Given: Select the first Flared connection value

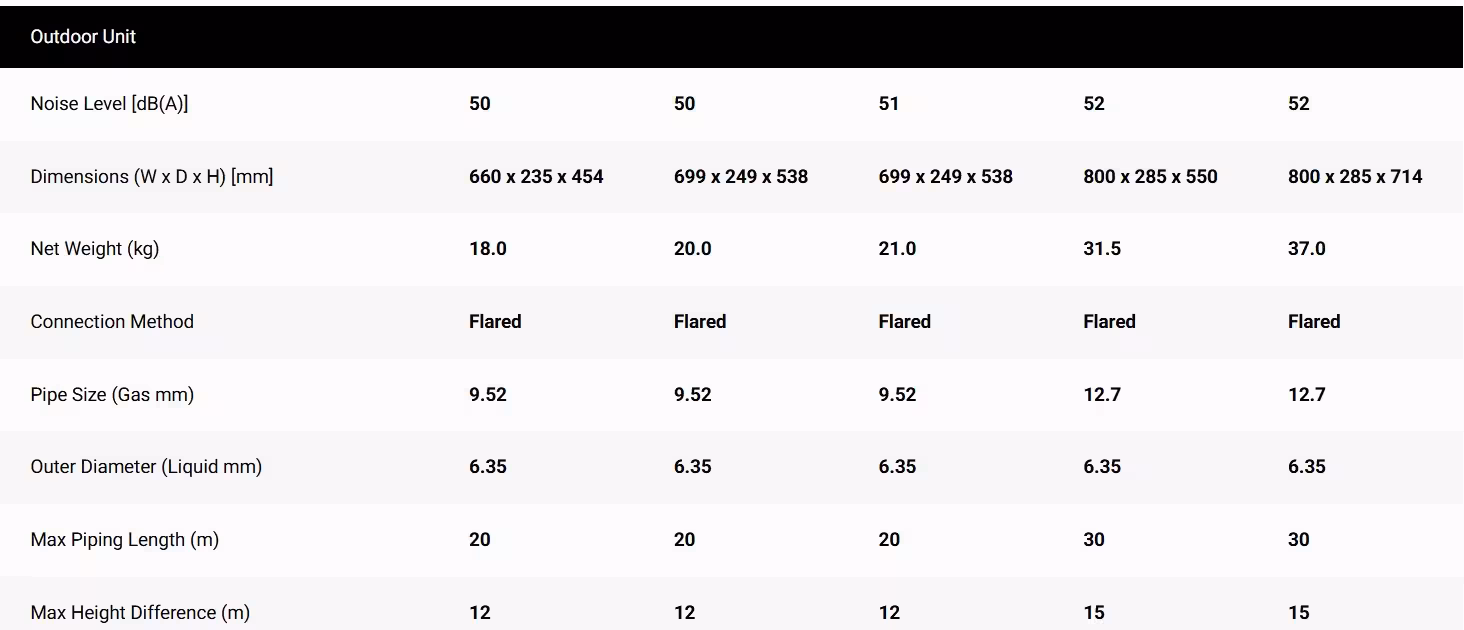Looking at the screenshot, I should pyautogui.click(x=495, y=322).
